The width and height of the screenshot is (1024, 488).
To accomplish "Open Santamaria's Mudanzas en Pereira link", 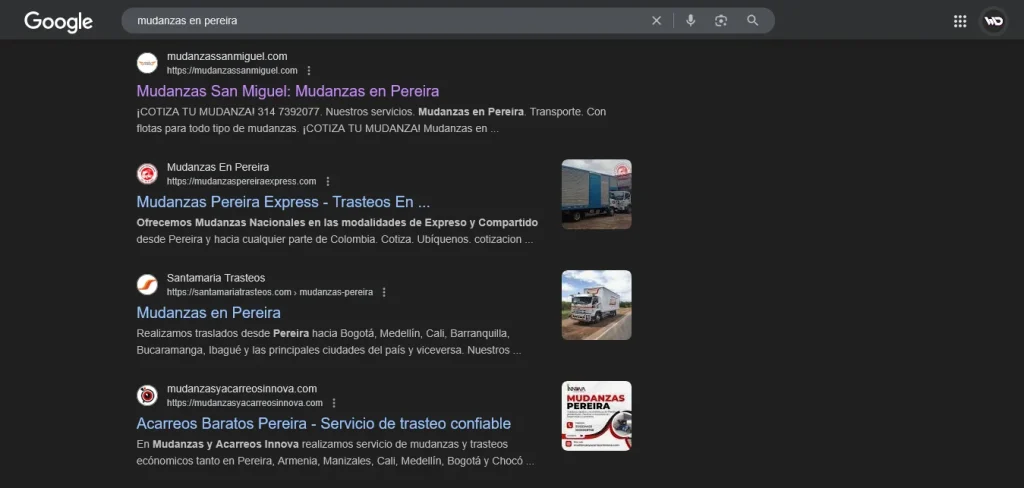I will [x=208, y=312].
